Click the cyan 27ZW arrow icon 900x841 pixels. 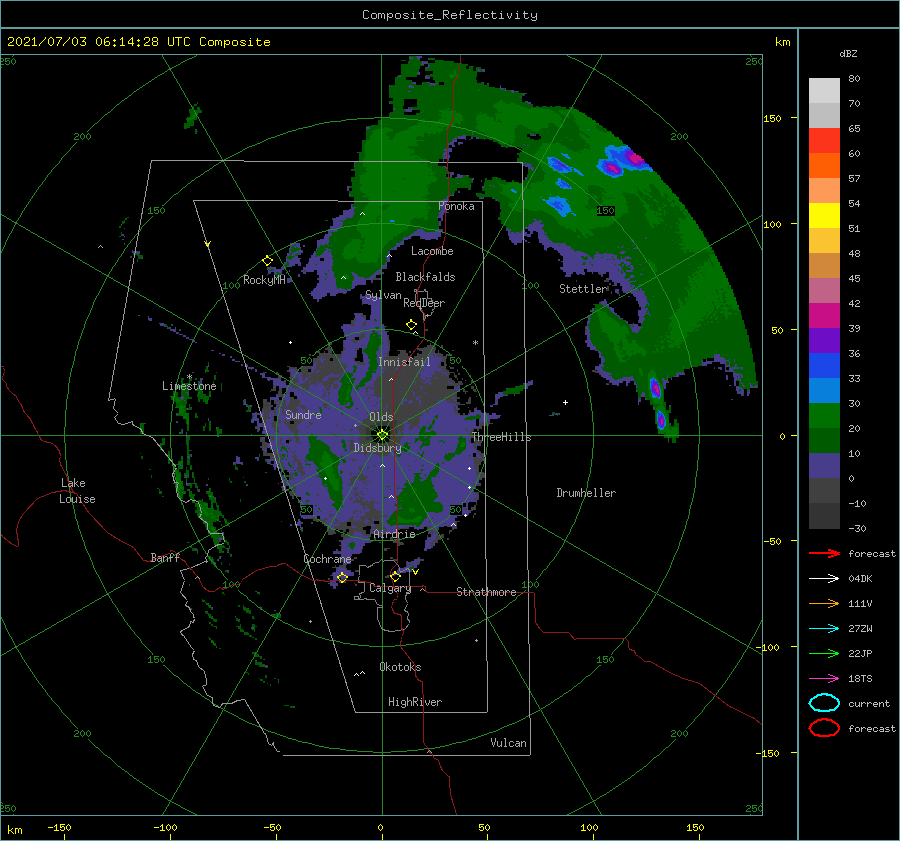pos(824,629)
